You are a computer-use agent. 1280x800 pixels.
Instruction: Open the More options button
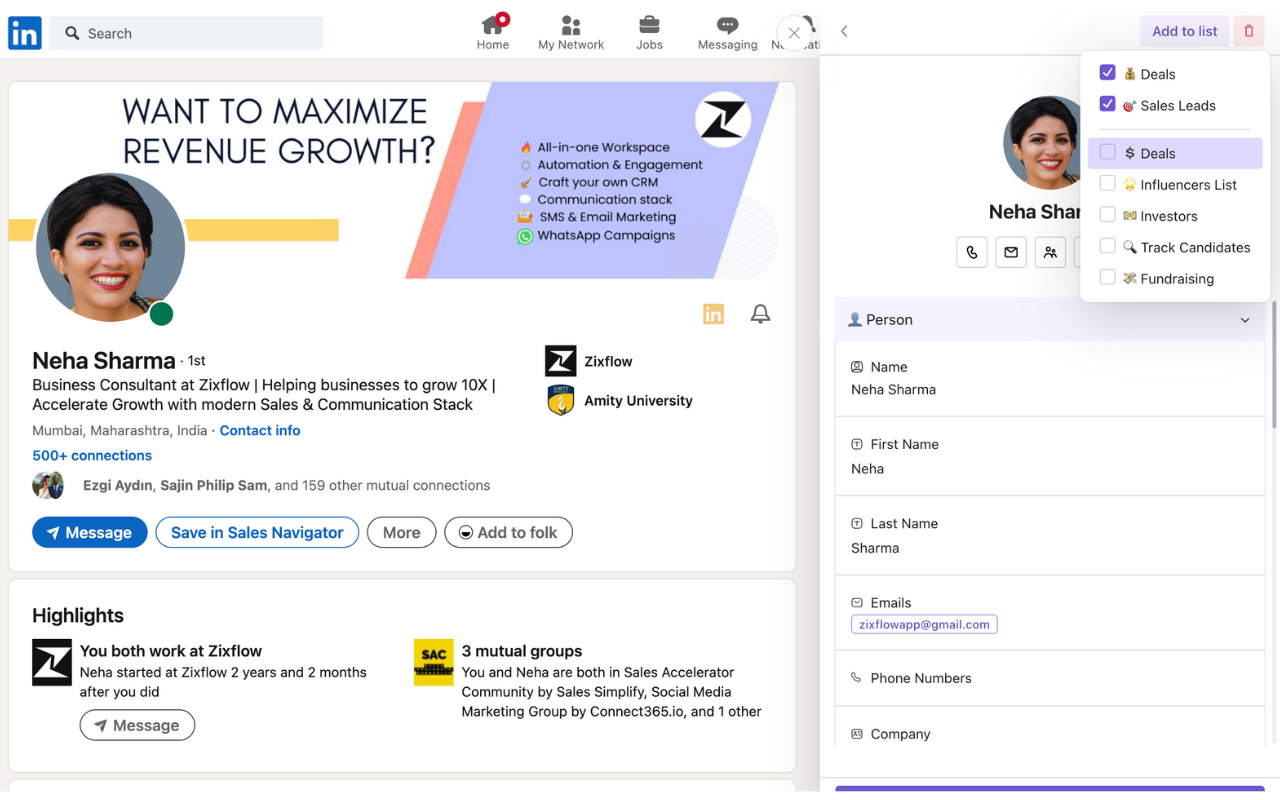click(x=401, y=533)
